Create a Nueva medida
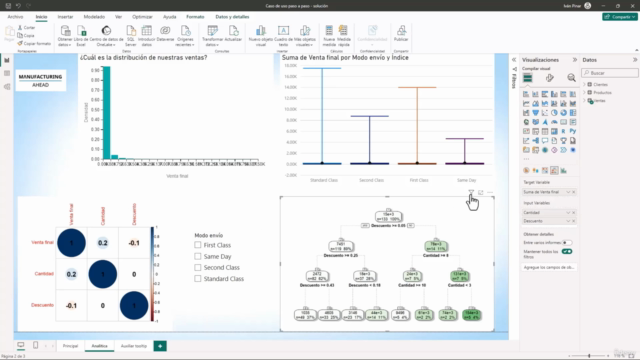 (x=329, y=35)
